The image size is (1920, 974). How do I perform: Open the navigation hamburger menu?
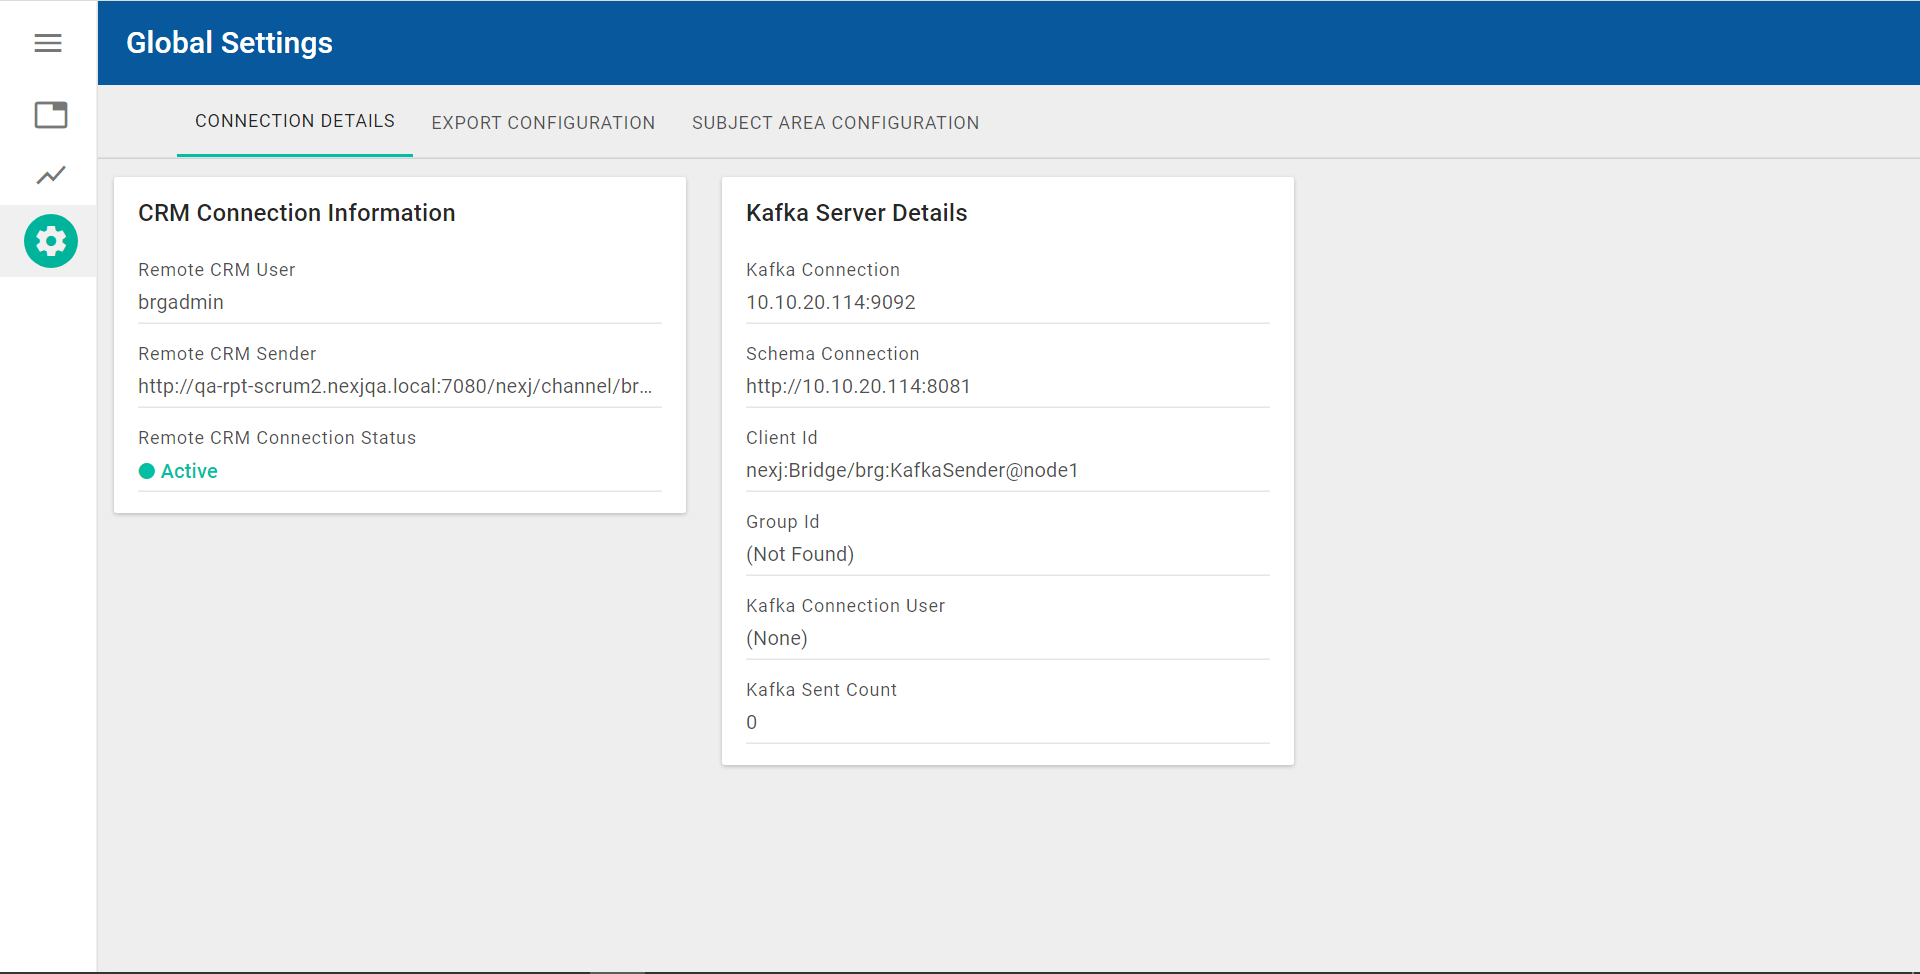pyautogui.click(x=47, y=43)
